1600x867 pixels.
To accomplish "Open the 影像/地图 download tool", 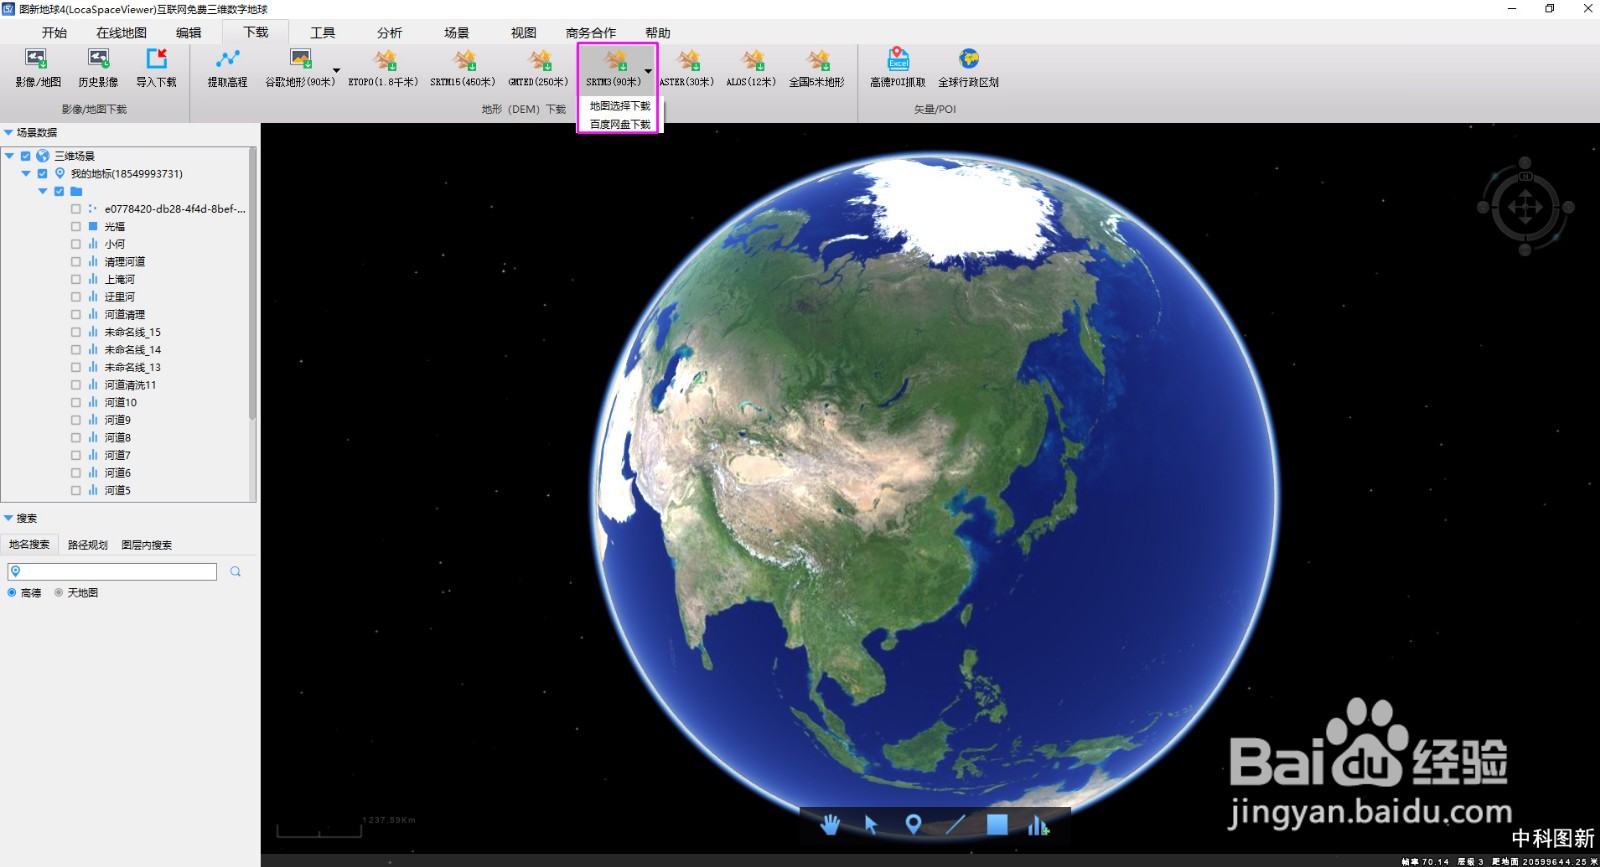I will [38, 67].
